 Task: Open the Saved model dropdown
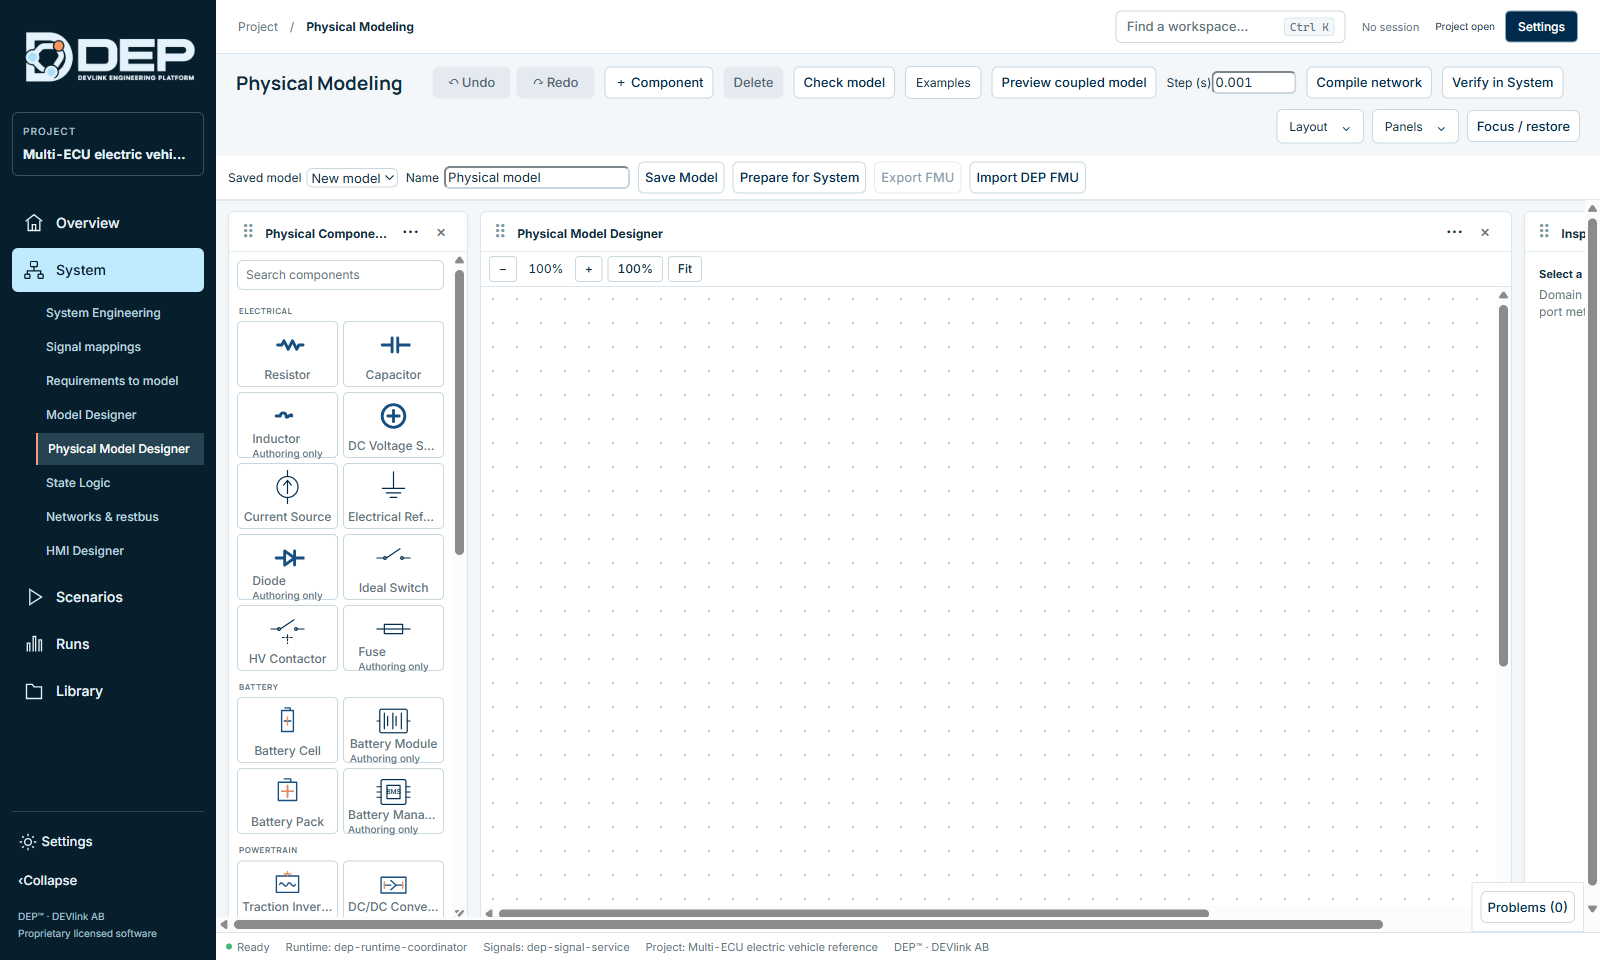pyautogui.click(x=352, y=178)
